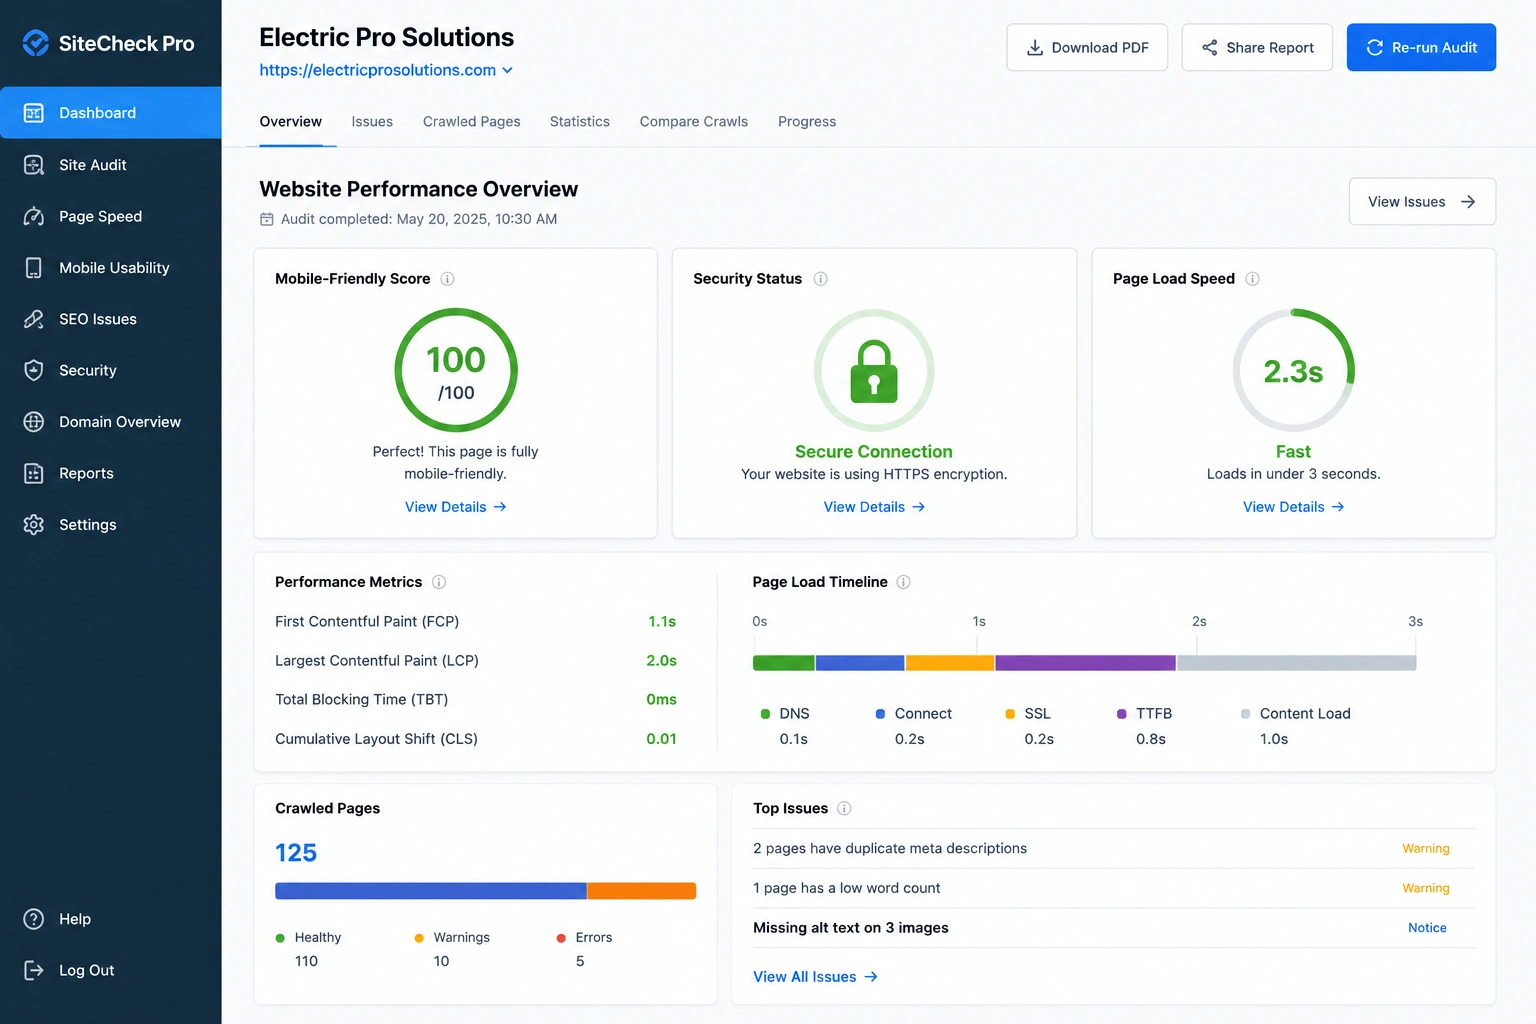Open the Compare Crawls tab

(x=694, y=122)
